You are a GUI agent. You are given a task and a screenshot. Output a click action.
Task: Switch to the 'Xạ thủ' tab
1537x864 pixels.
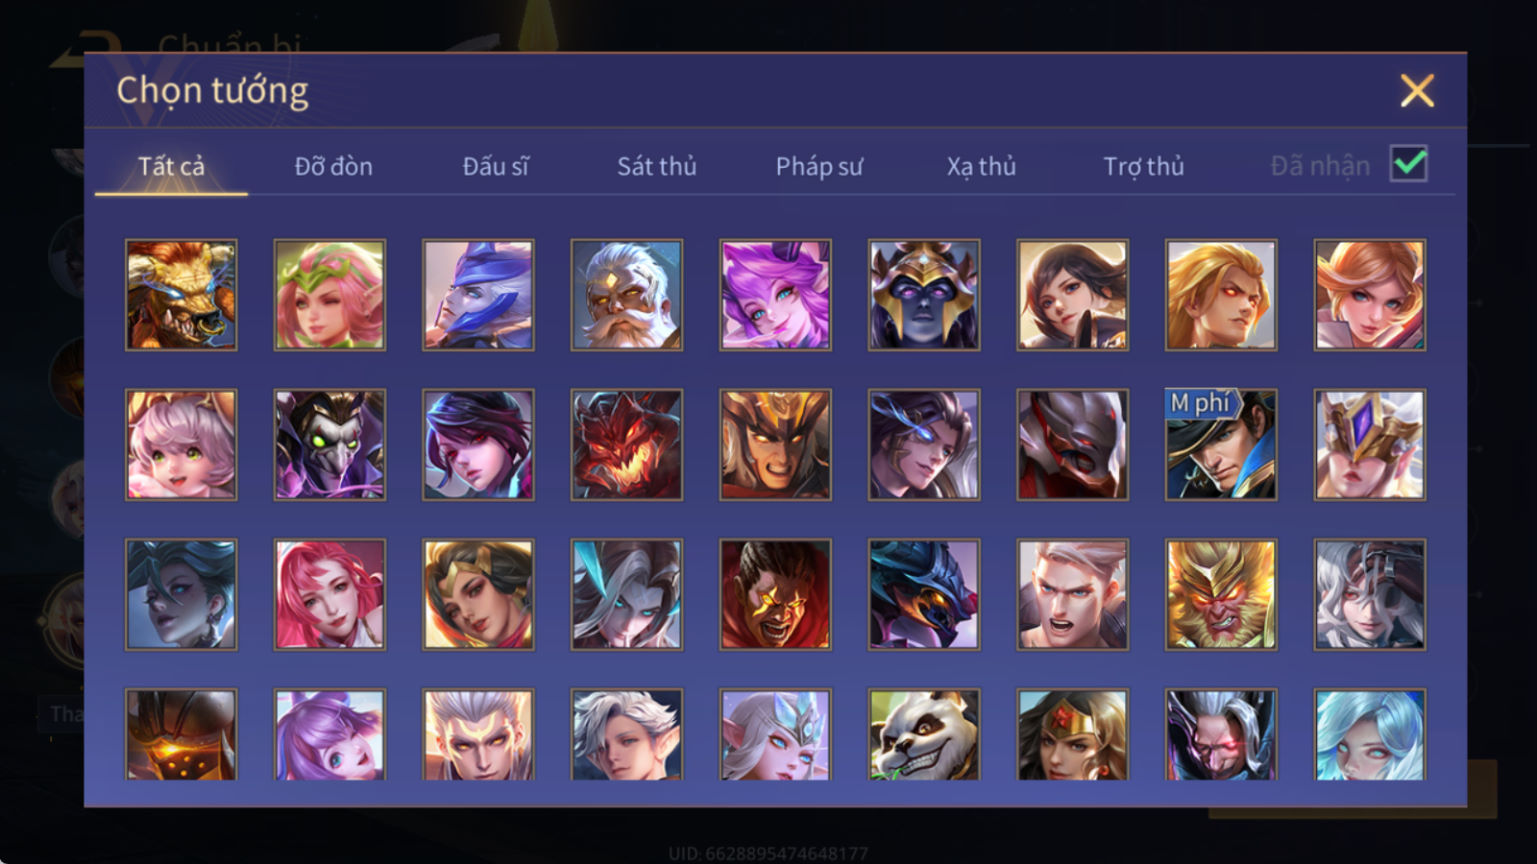(981, 166)
